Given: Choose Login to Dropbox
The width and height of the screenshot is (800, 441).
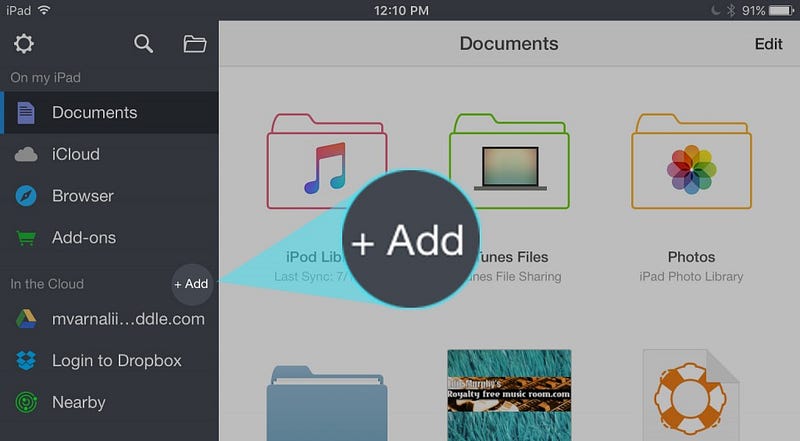Looking at the screenshot, I should tap(109, 361).
